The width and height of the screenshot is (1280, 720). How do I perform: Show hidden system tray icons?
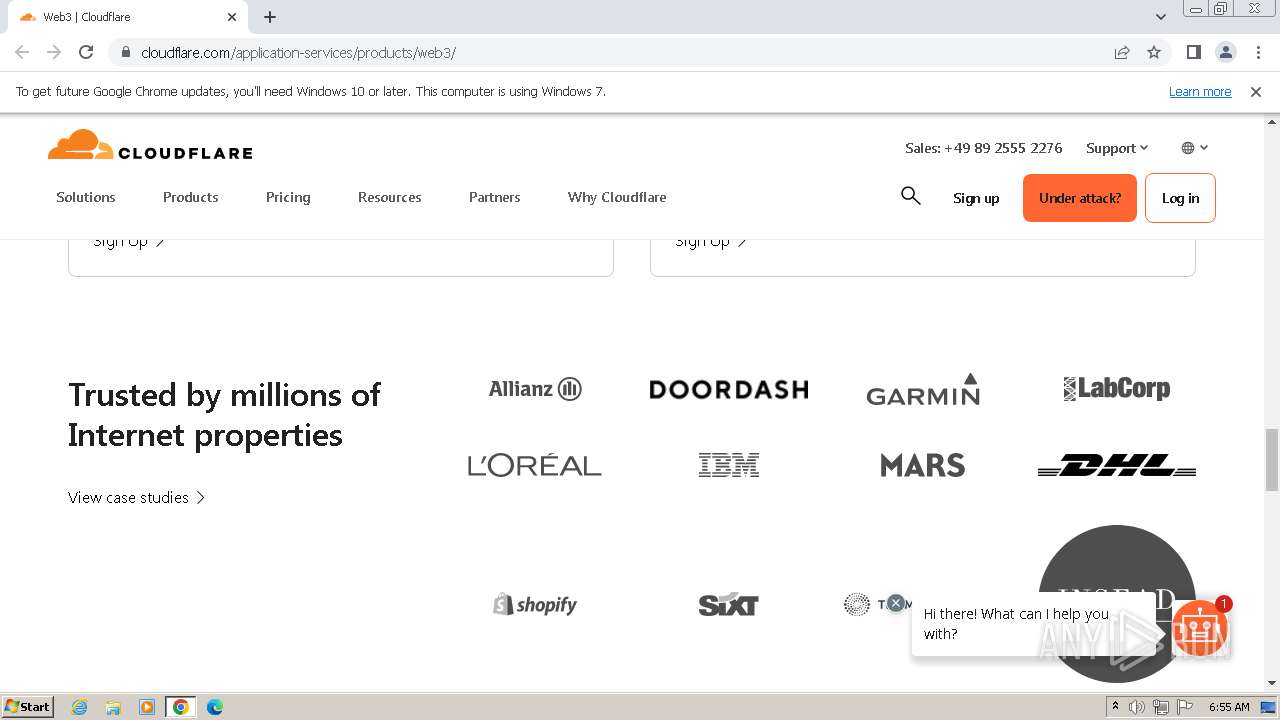coord(1116,707)
